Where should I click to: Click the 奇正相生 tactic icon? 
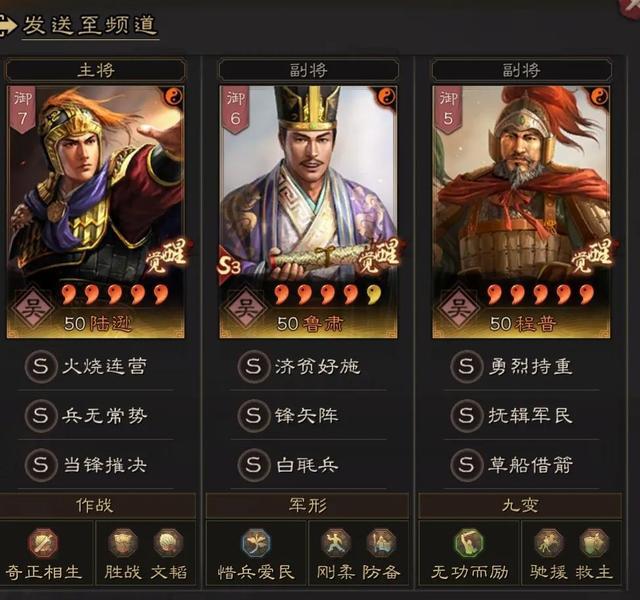43,543
